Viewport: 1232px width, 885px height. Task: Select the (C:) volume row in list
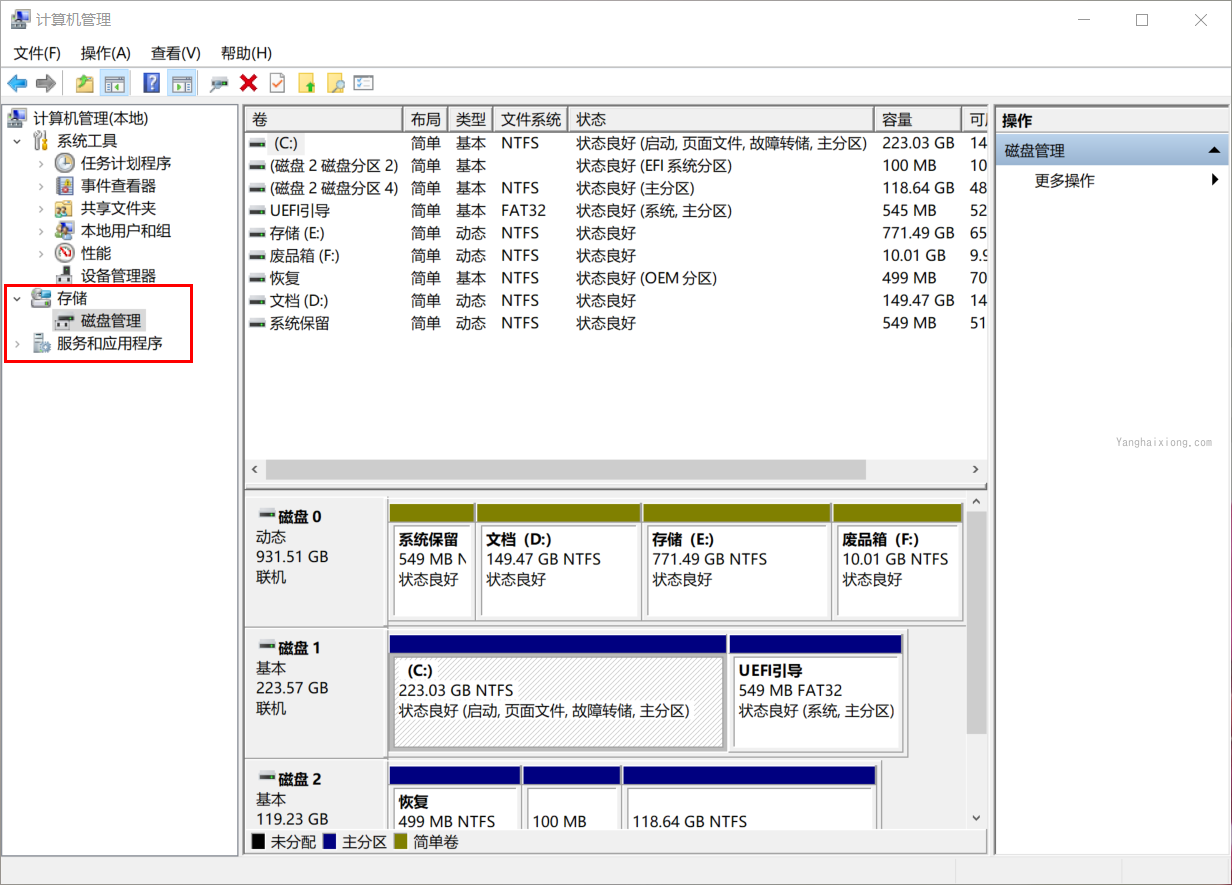(617, 143)
